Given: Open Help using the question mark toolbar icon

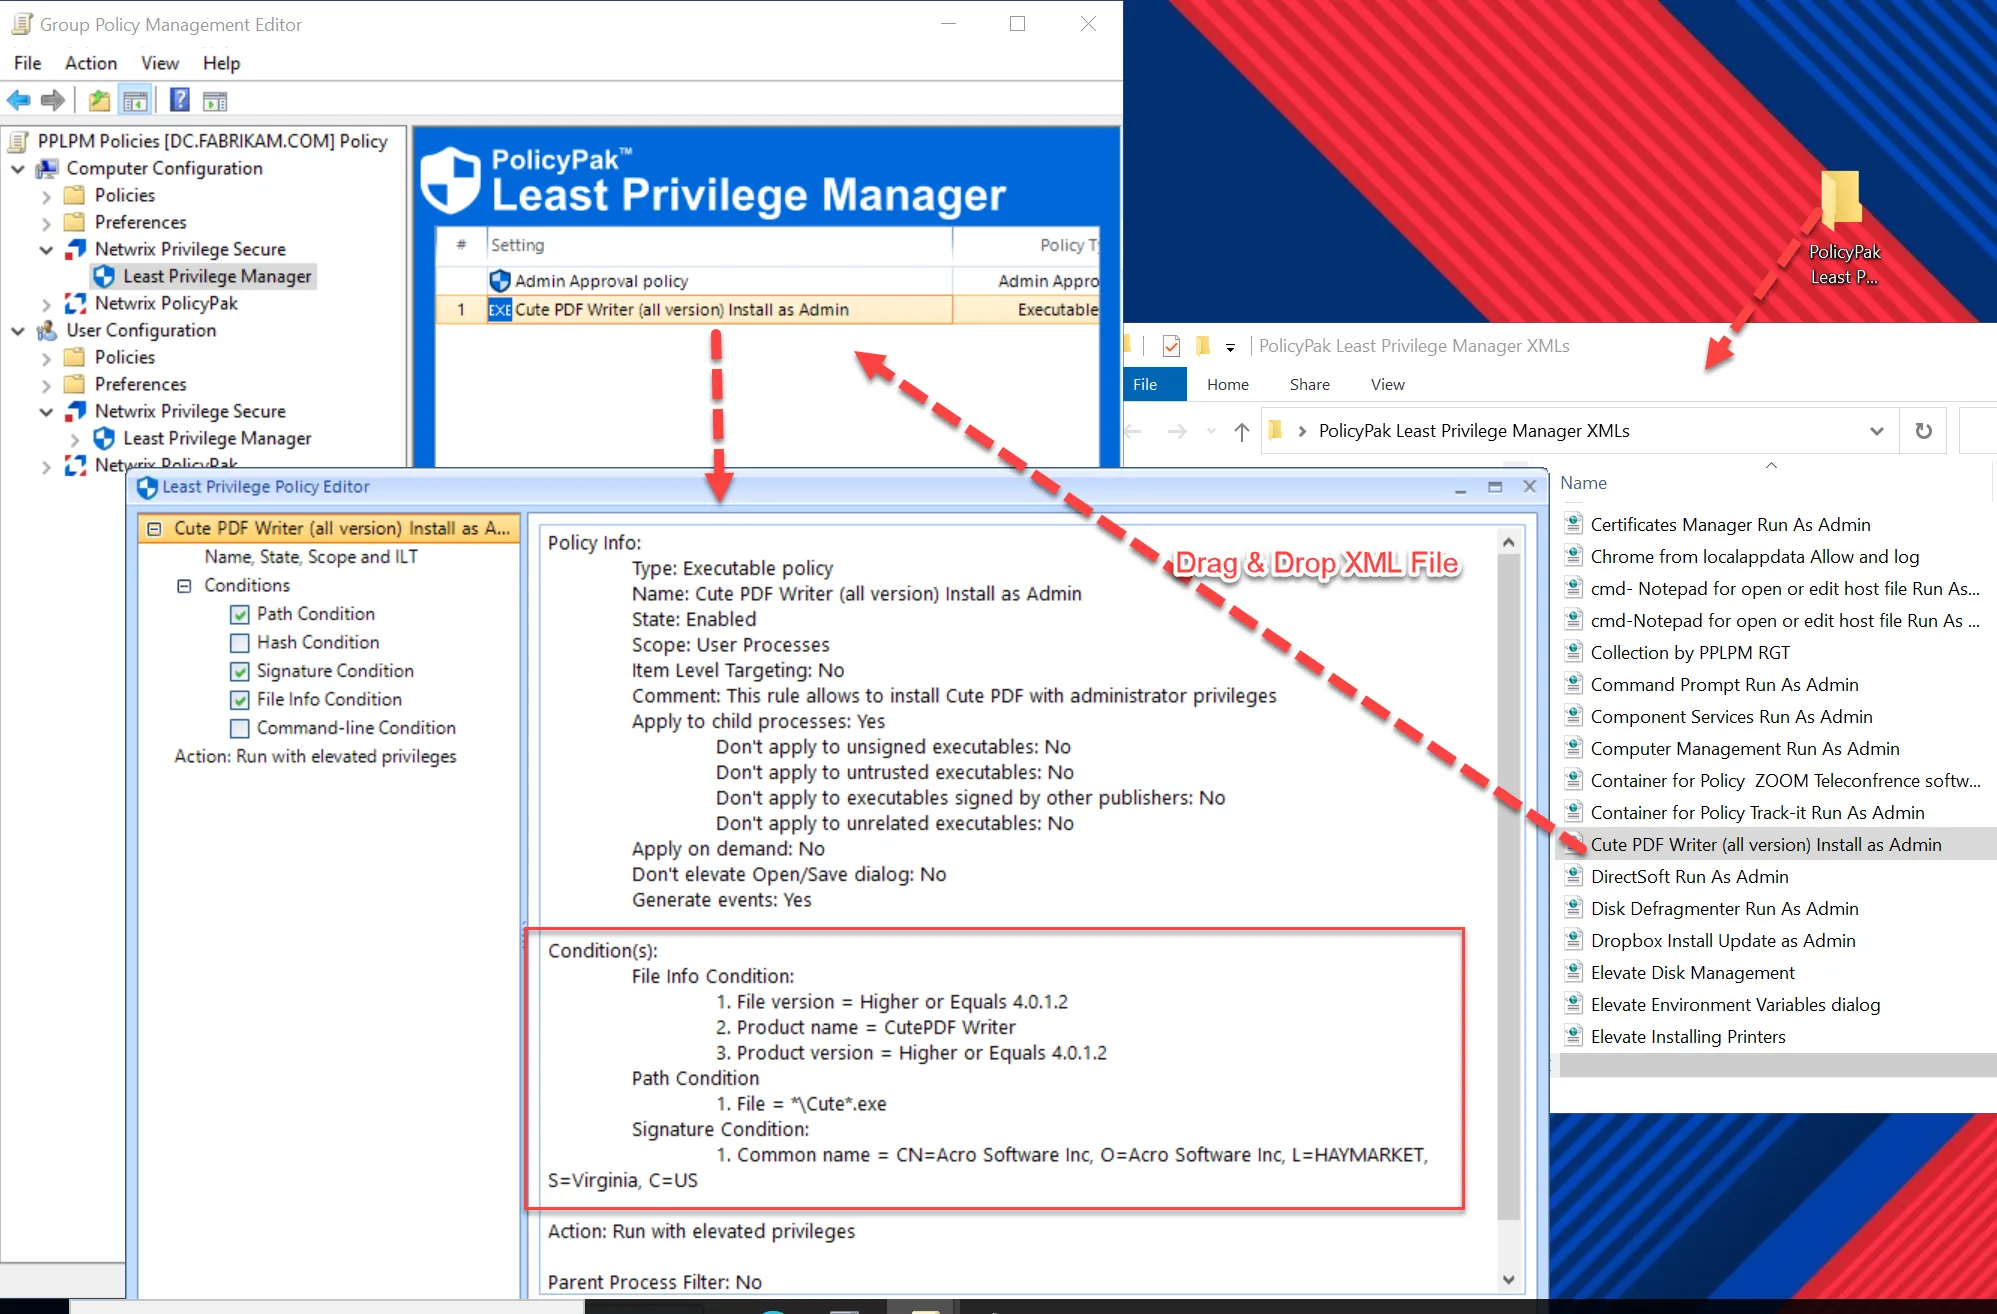Looking at the screenshot, I should pyautogui.click(x=179, y=100).
